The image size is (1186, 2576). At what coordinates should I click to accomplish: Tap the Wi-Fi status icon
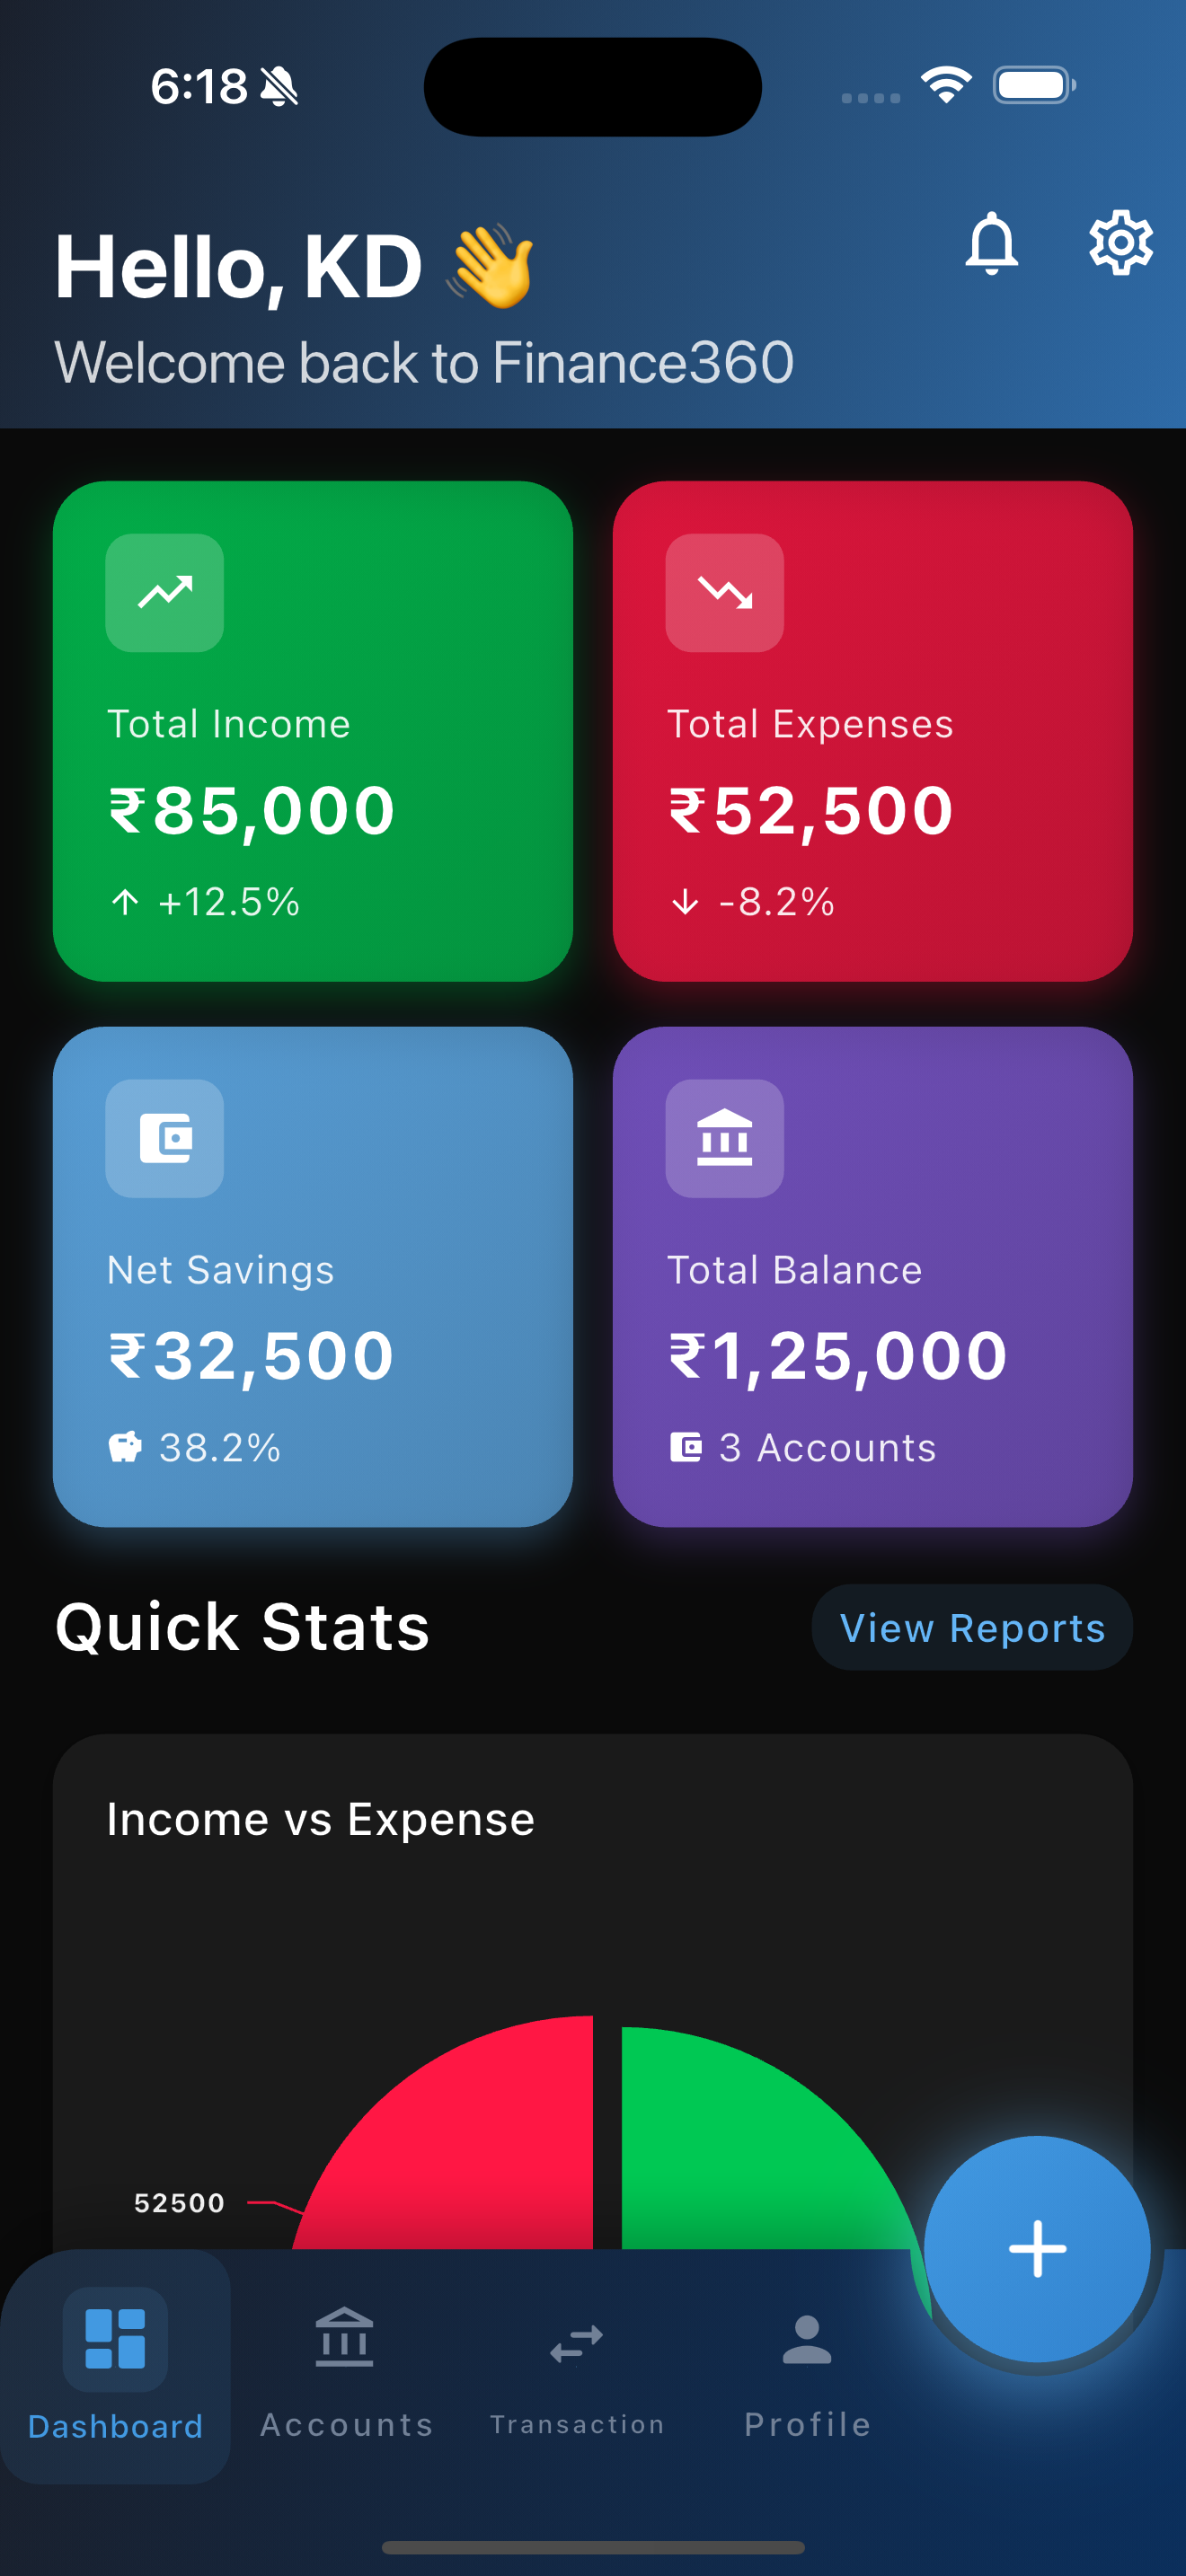click(946, 85)
